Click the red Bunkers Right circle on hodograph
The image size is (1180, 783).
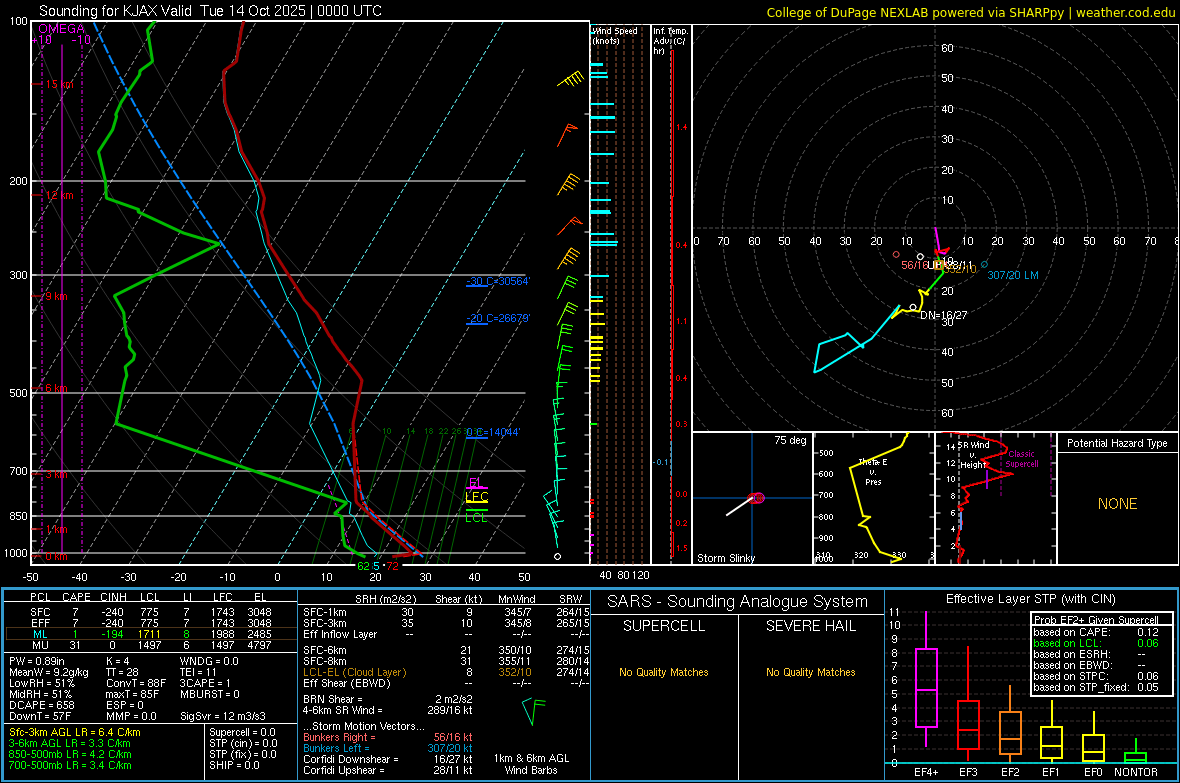896,255
